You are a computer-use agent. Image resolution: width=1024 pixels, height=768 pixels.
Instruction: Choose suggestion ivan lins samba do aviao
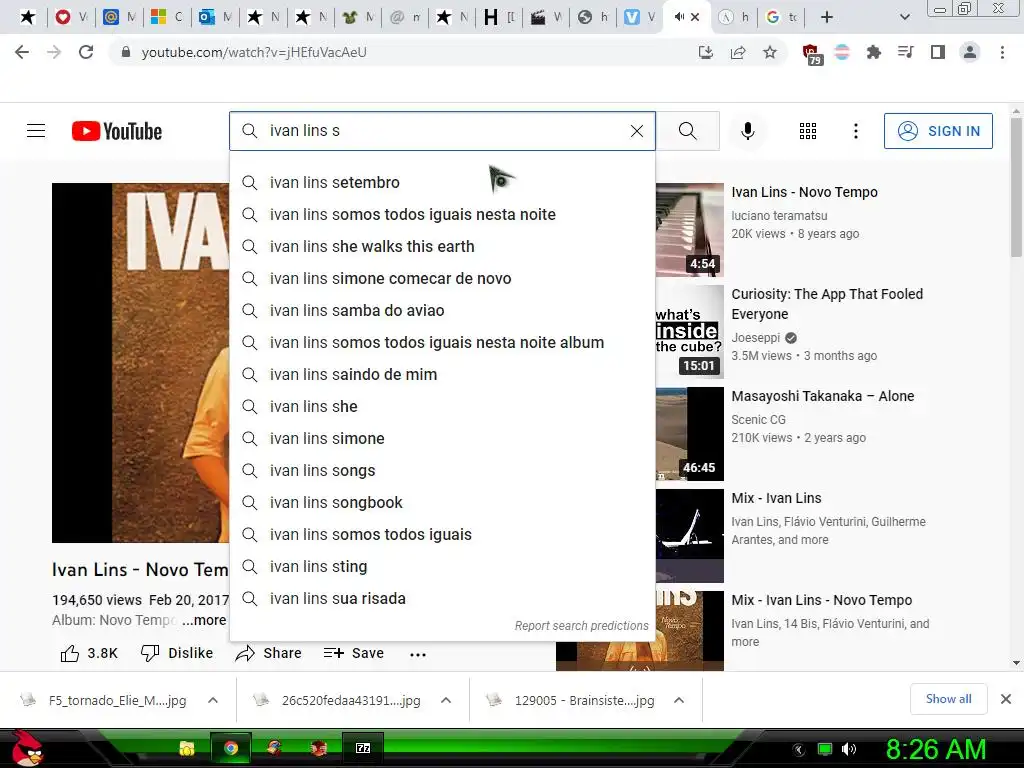pos(442,310)
